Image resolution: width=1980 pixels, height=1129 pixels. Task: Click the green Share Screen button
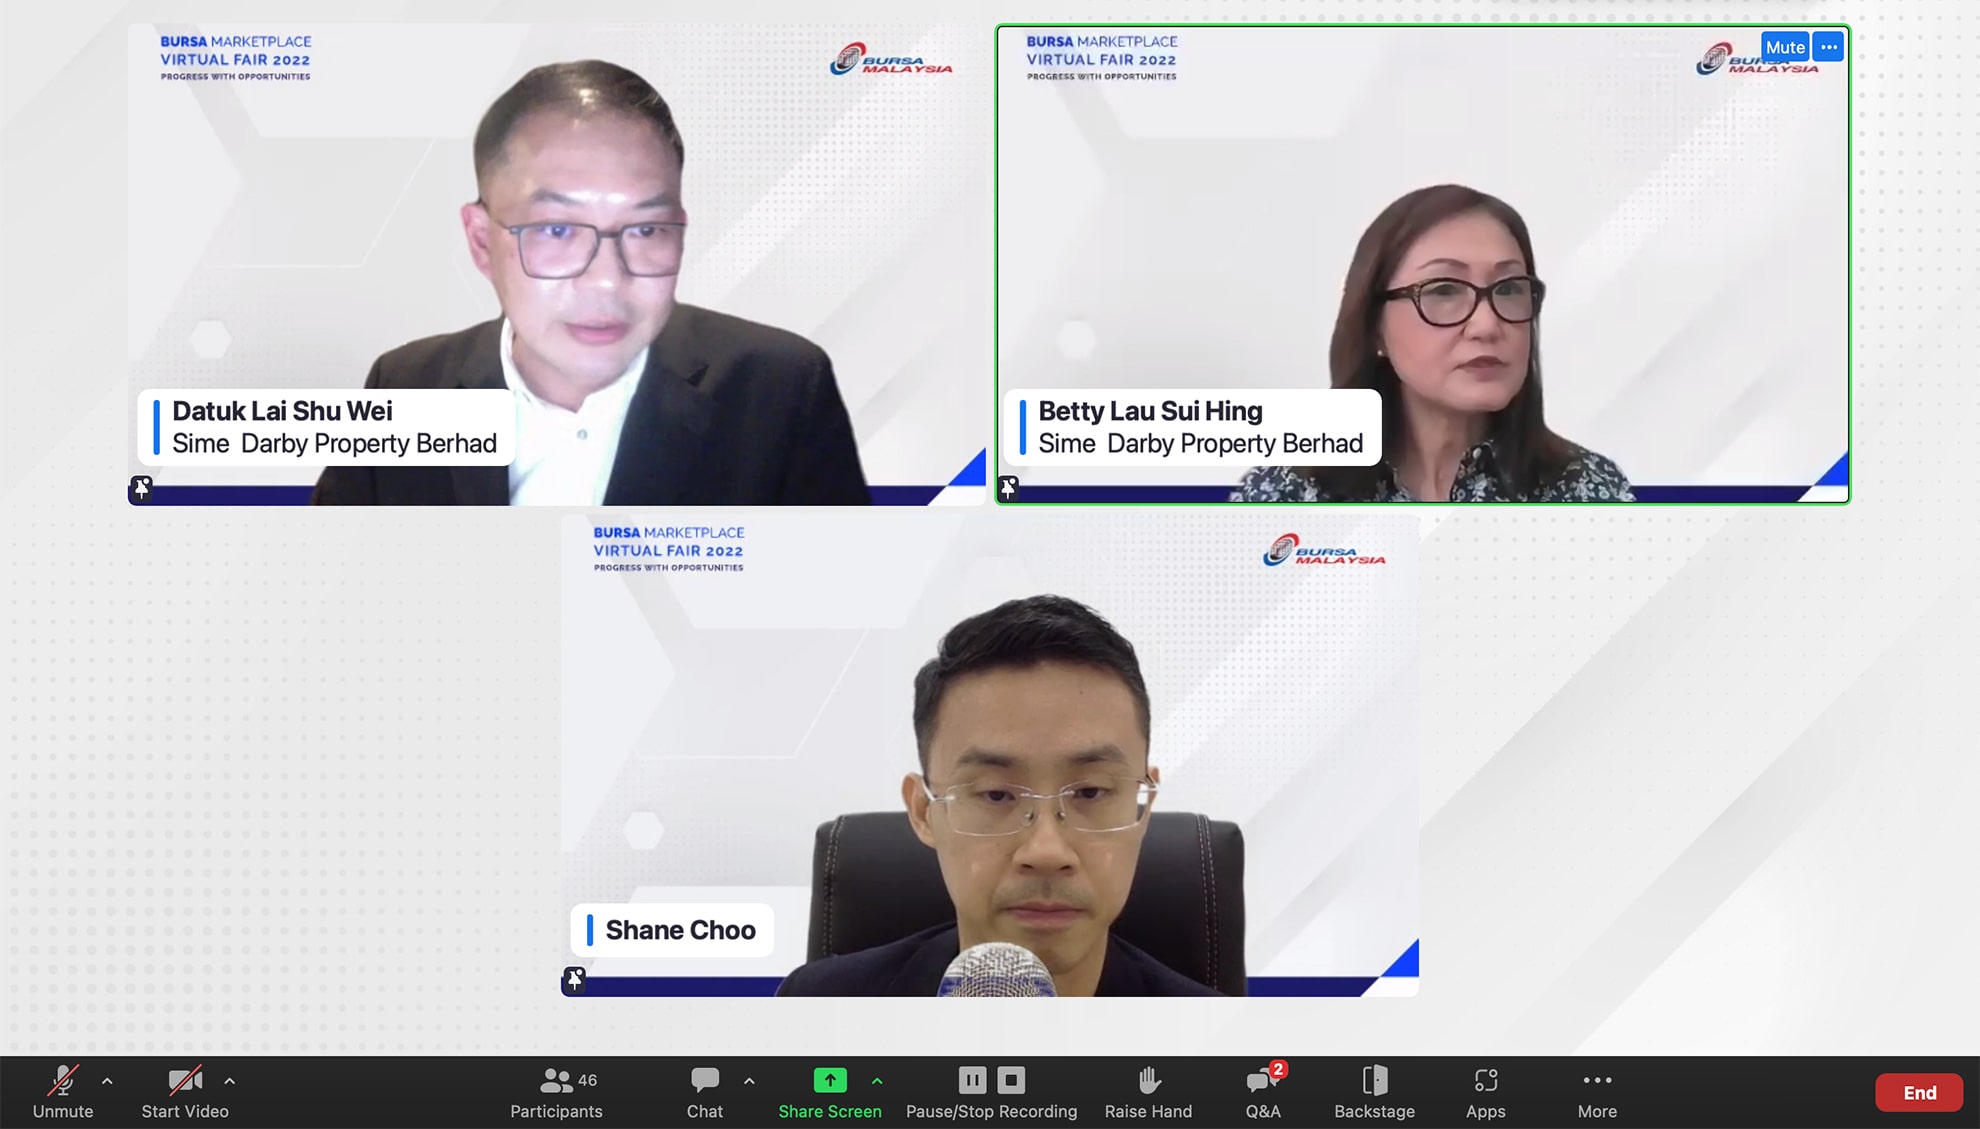tap(830, 1092)
